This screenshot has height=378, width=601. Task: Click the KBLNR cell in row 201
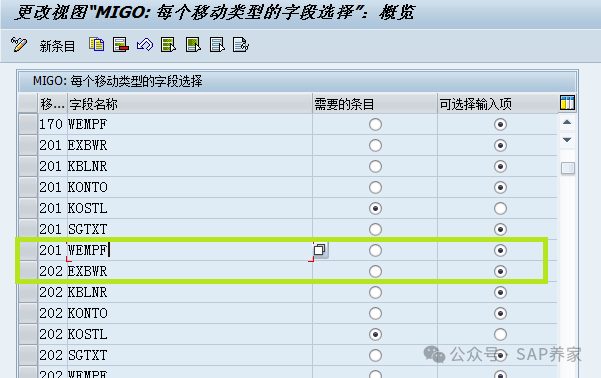(x=190, y=166)
